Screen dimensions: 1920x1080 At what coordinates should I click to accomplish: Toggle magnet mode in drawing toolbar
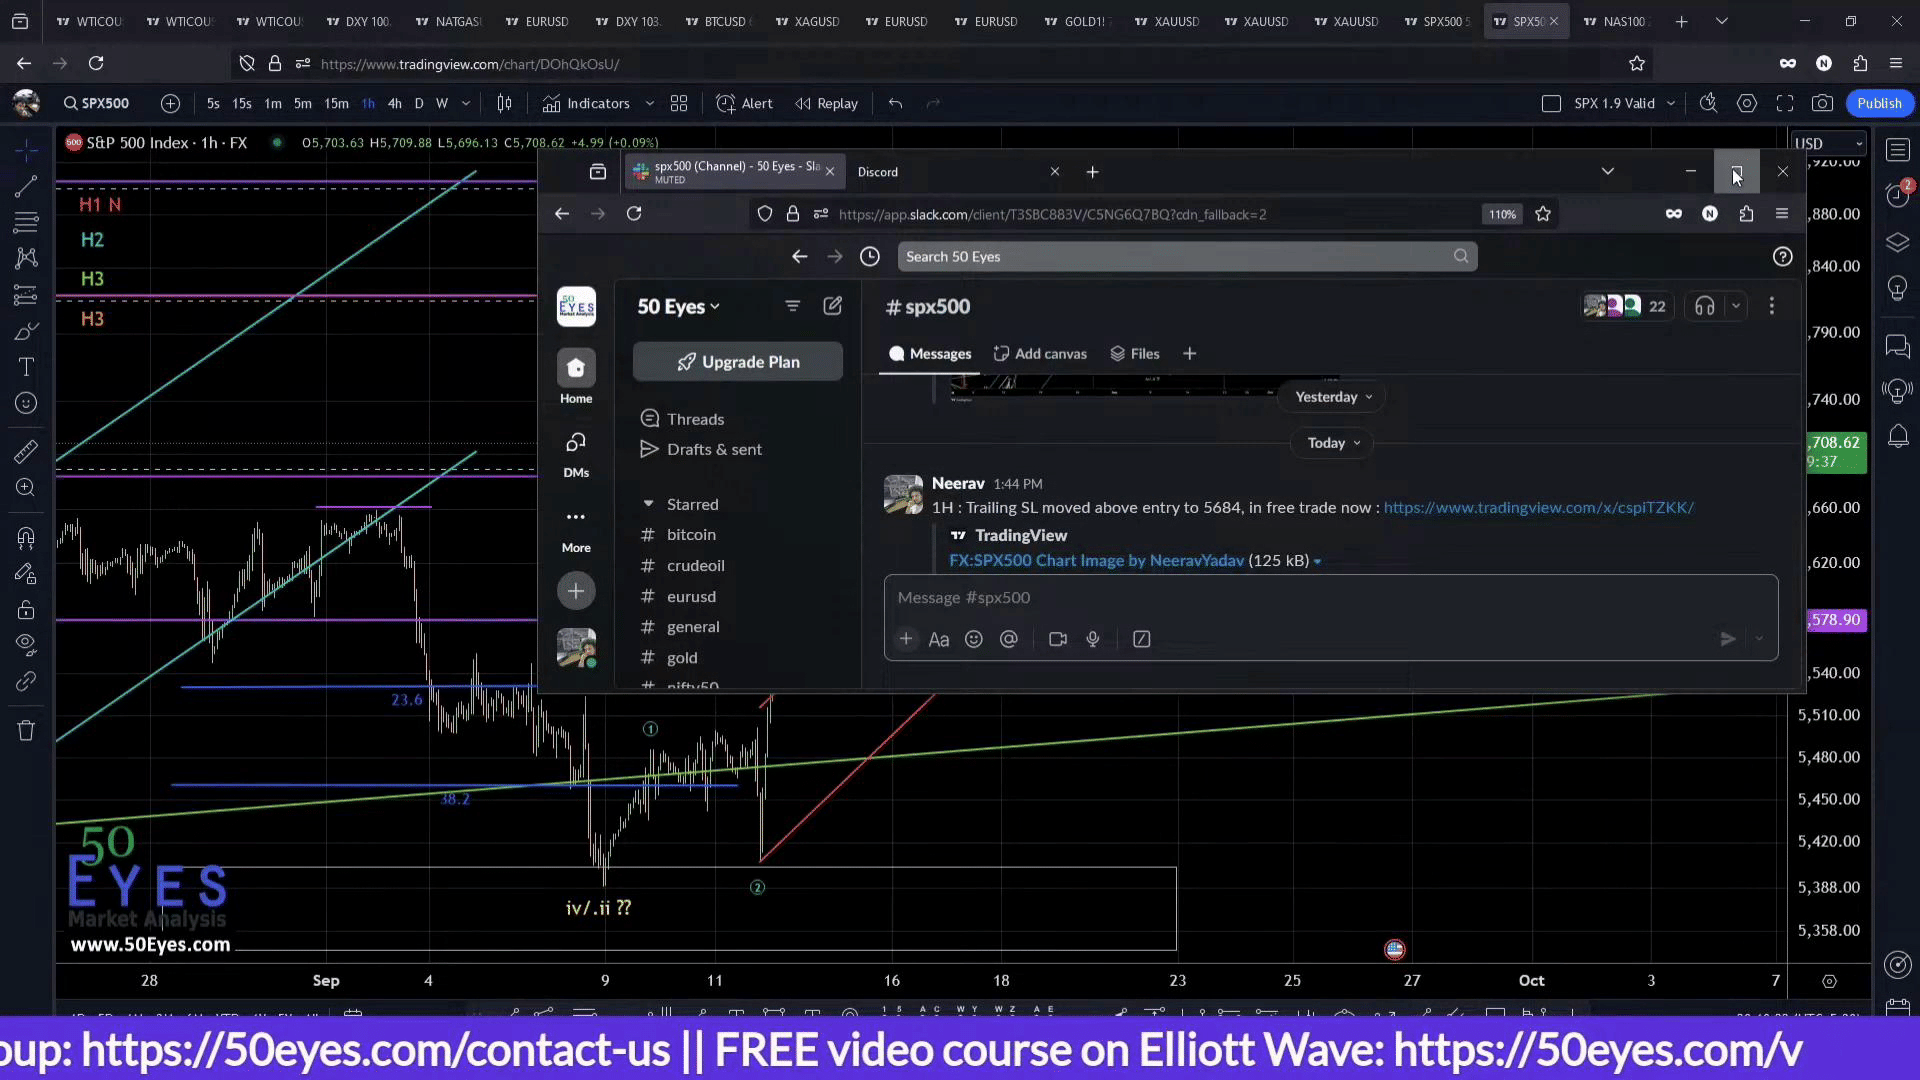coord(27,538)
